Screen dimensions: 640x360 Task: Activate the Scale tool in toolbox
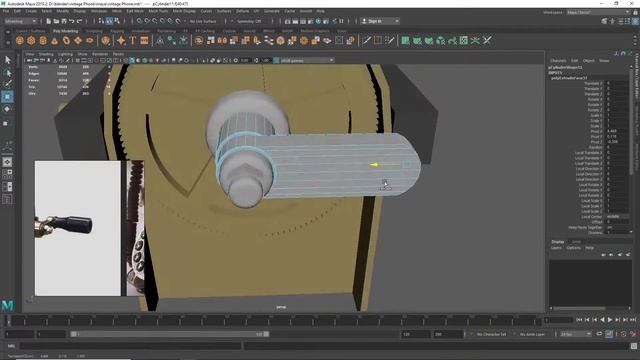(x=6, y=123)
